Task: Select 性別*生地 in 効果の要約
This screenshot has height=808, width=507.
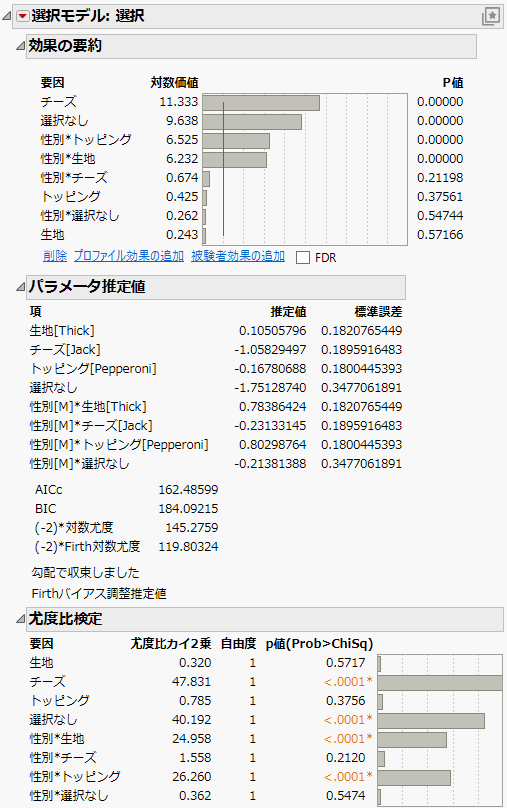Action: point(68,159)
